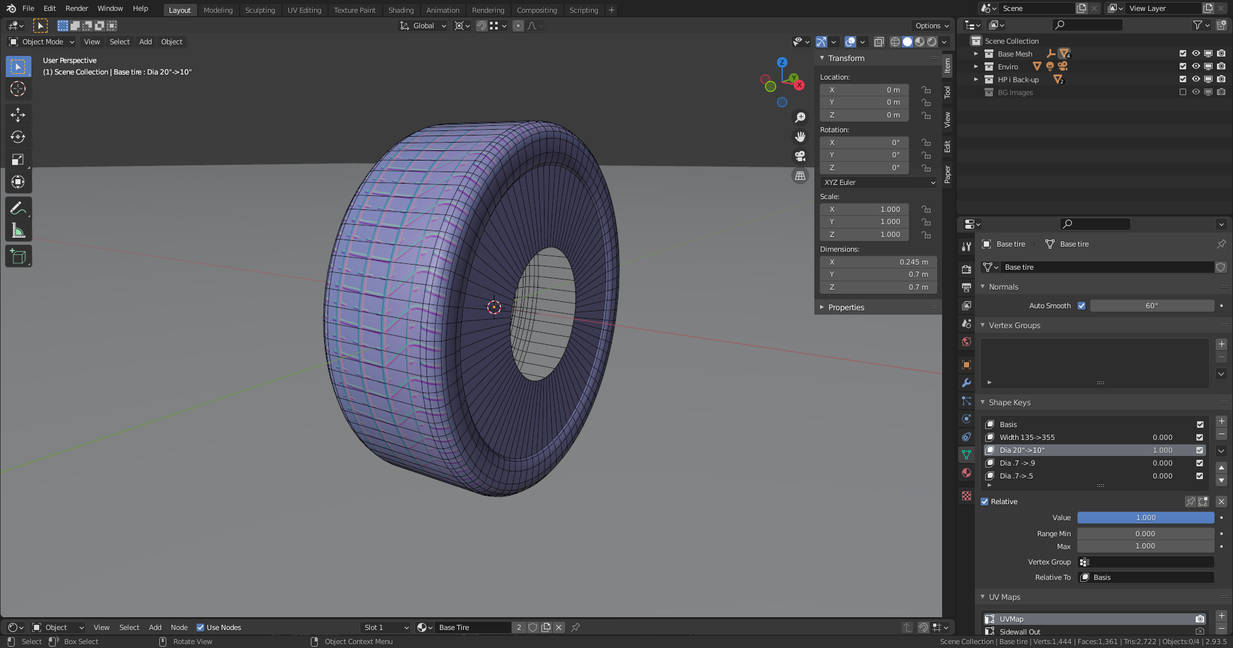The height and width of the screenshot is (648, 1233).
Task: Activate the Annotate tool
Action: [18, 208]
